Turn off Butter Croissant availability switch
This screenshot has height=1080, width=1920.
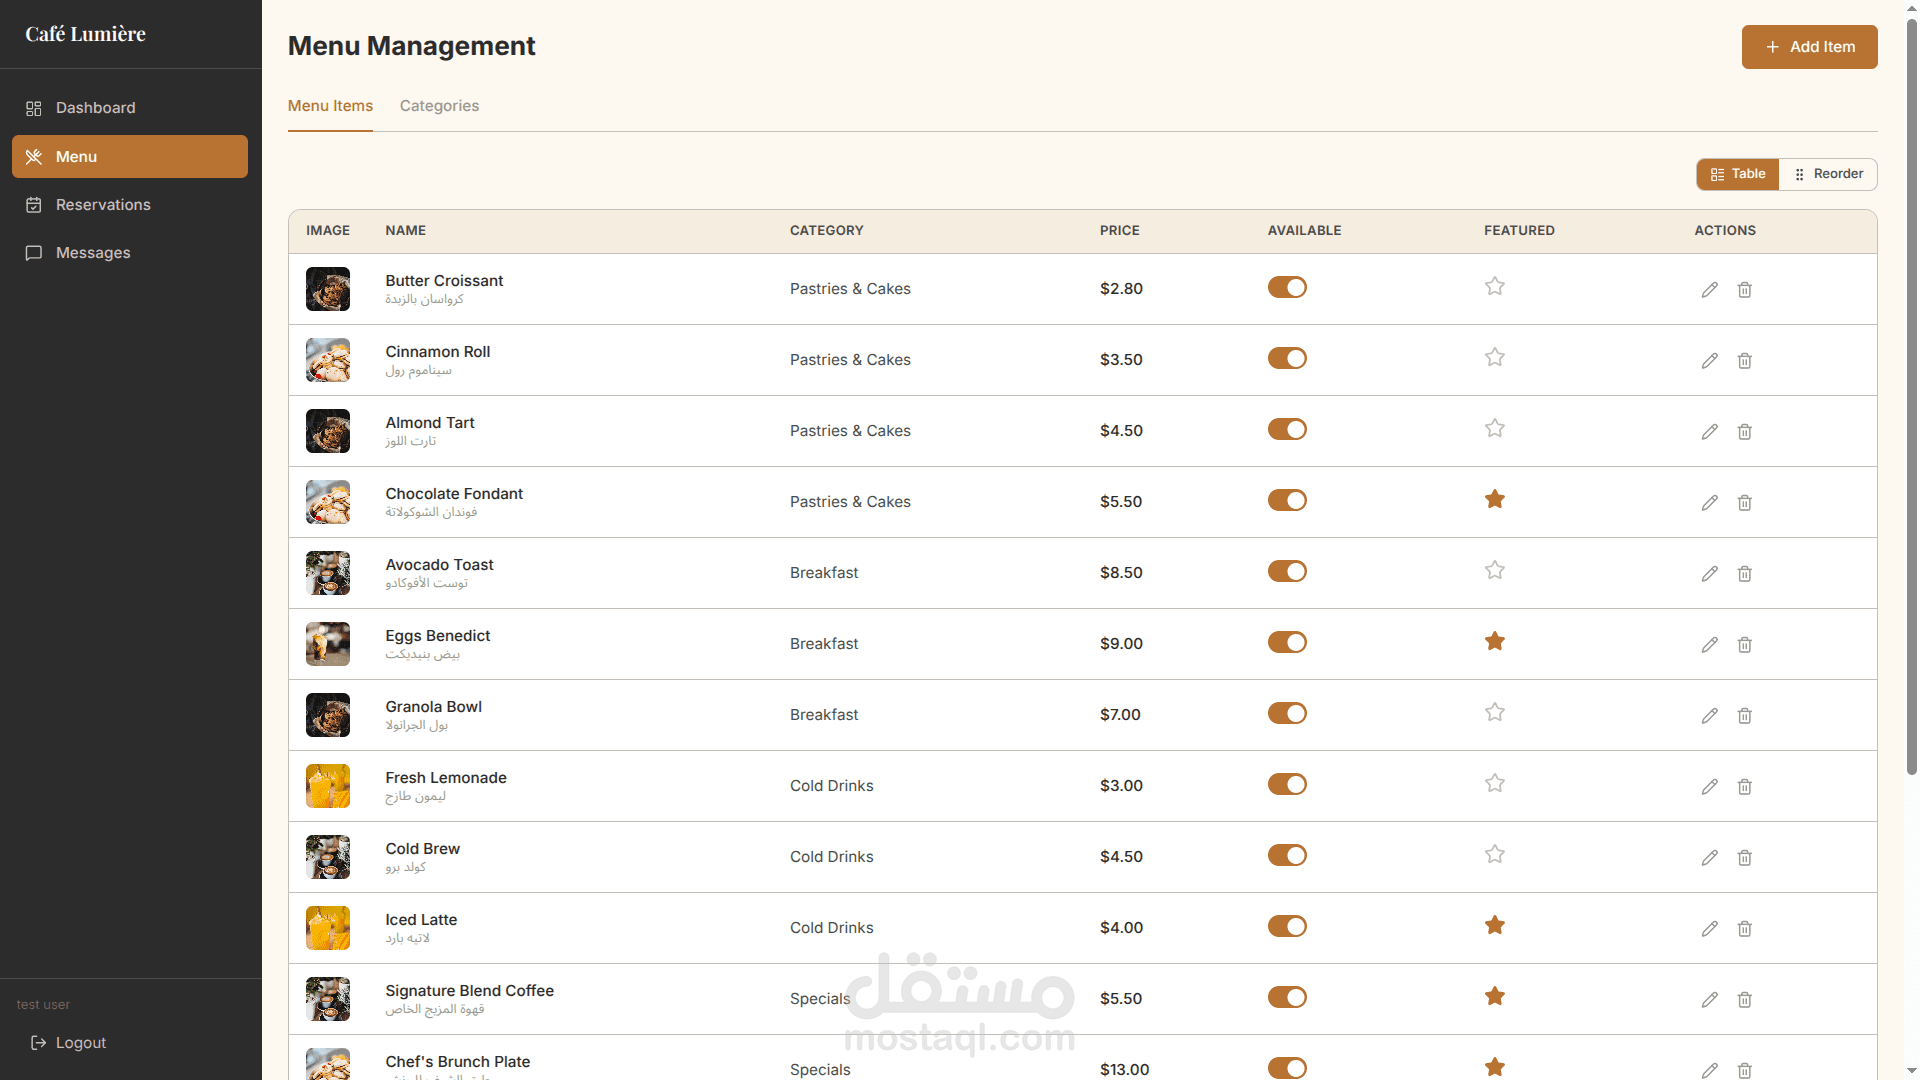click(1287, 288)
